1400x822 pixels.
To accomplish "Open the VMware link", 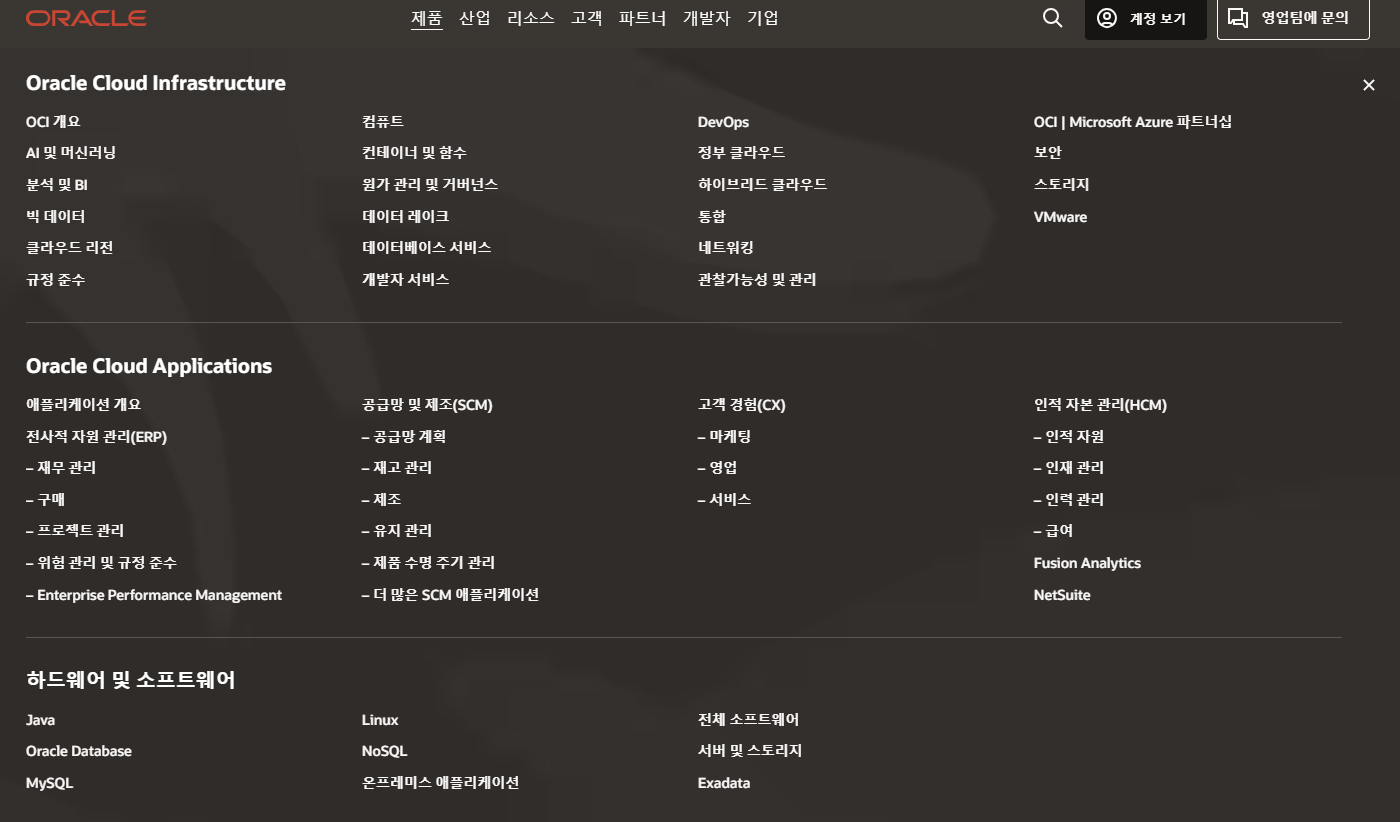I will [x=1060, y=217].
